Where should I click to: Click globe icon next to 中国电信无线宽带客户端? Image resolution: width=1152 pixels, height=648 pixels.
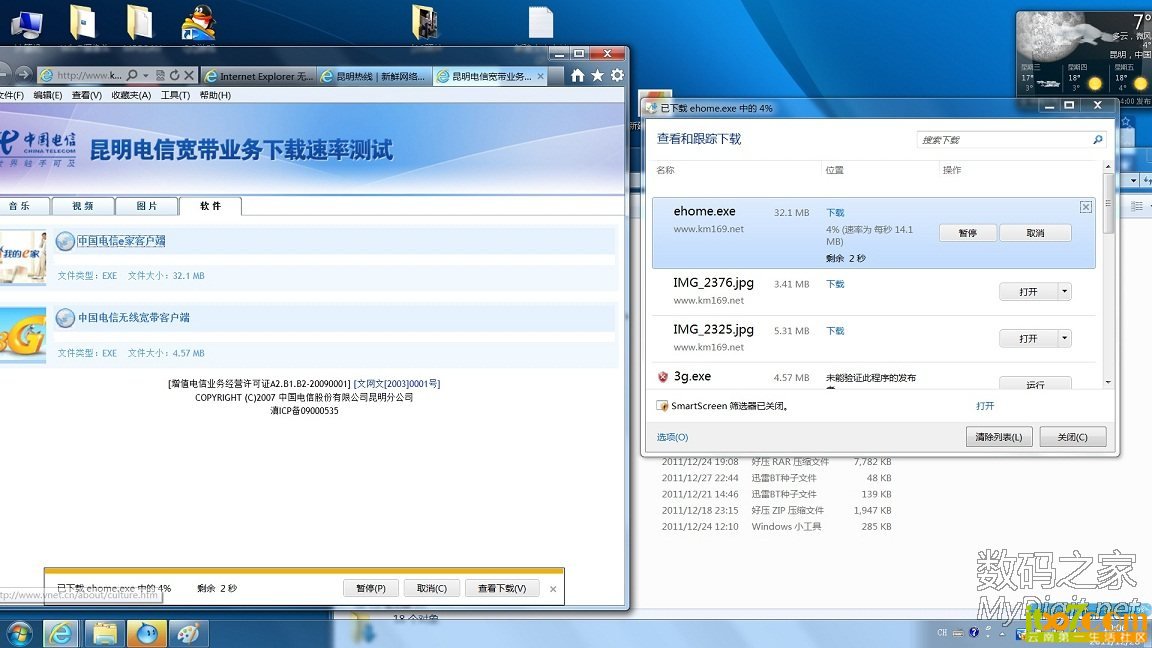[65, 317]
